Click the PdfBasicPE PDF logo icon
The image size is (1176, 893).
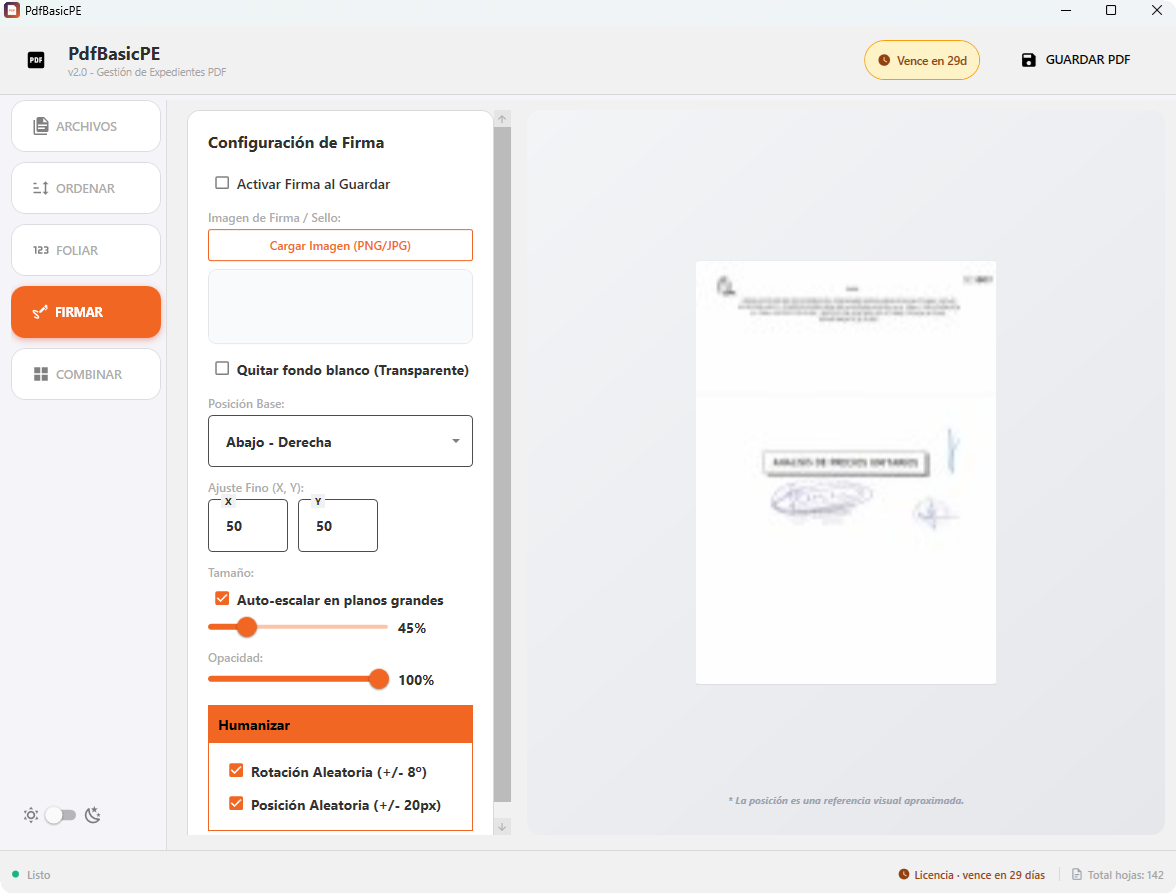tap(36, 60)
